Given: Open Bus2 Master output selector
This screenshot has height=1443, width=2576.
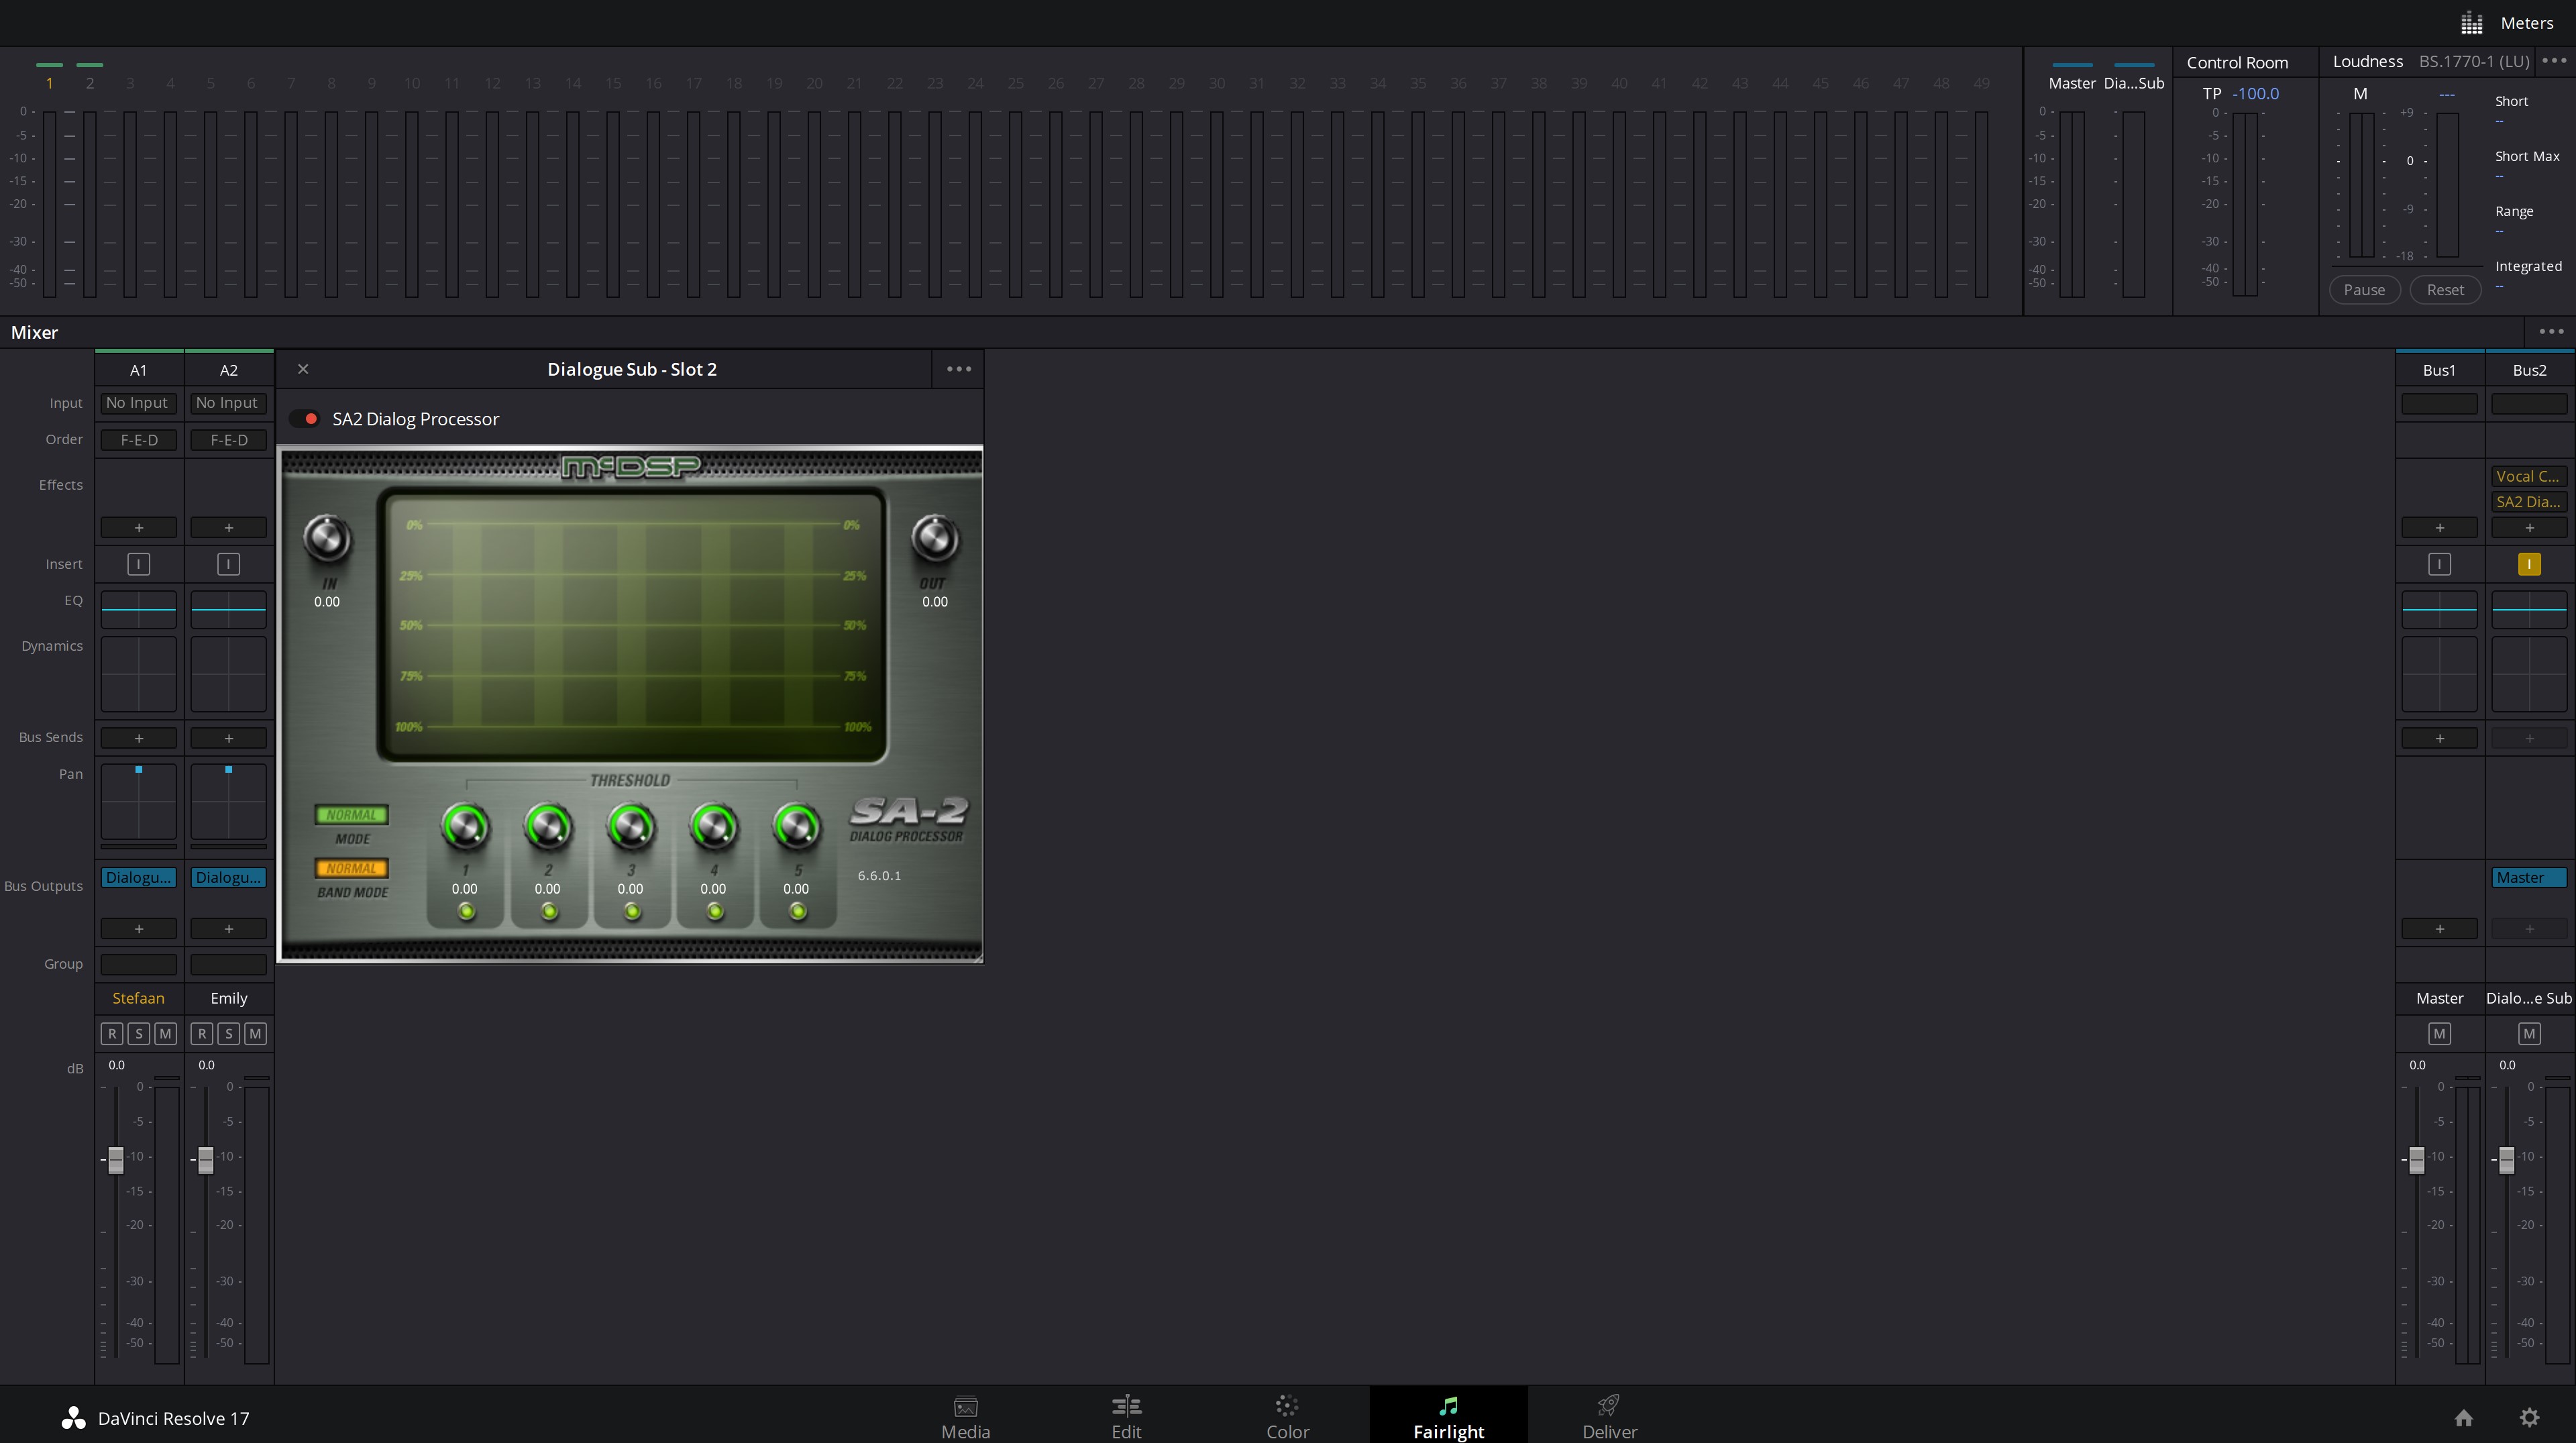Looking at the screenshot, I should (2529, 877).
